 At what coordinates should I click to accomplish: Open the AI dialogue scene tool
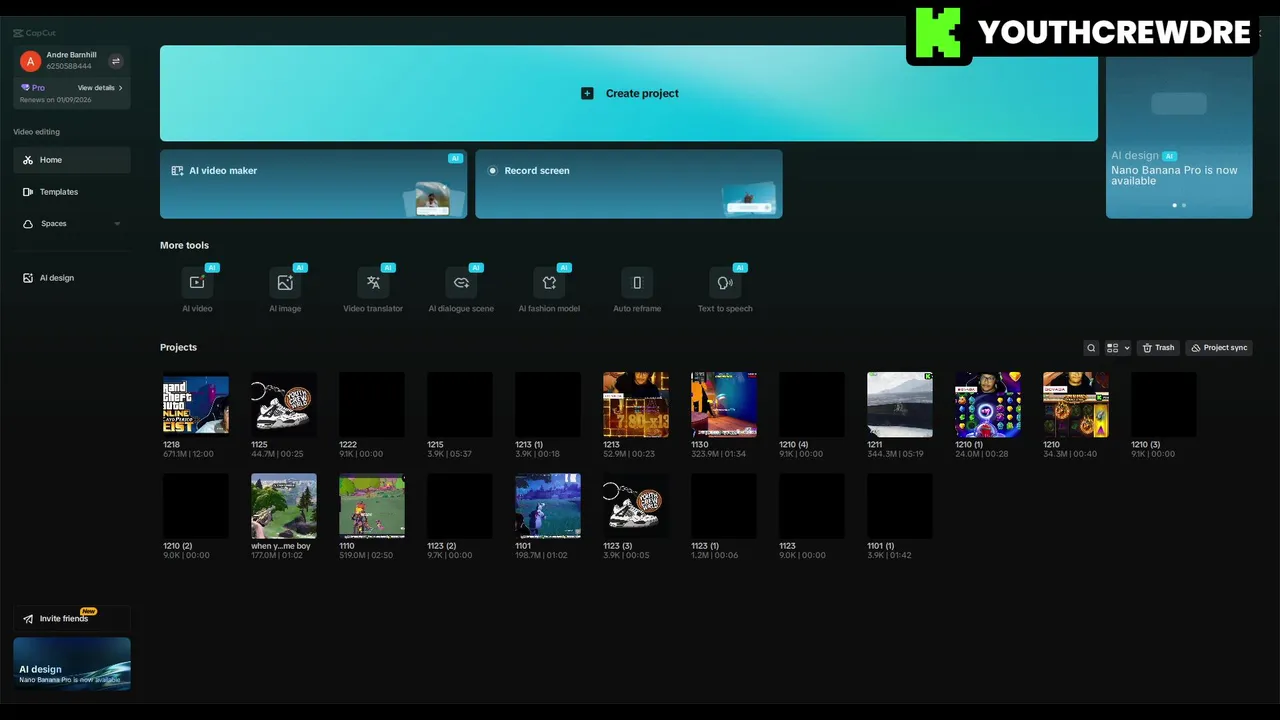[461, 283]
